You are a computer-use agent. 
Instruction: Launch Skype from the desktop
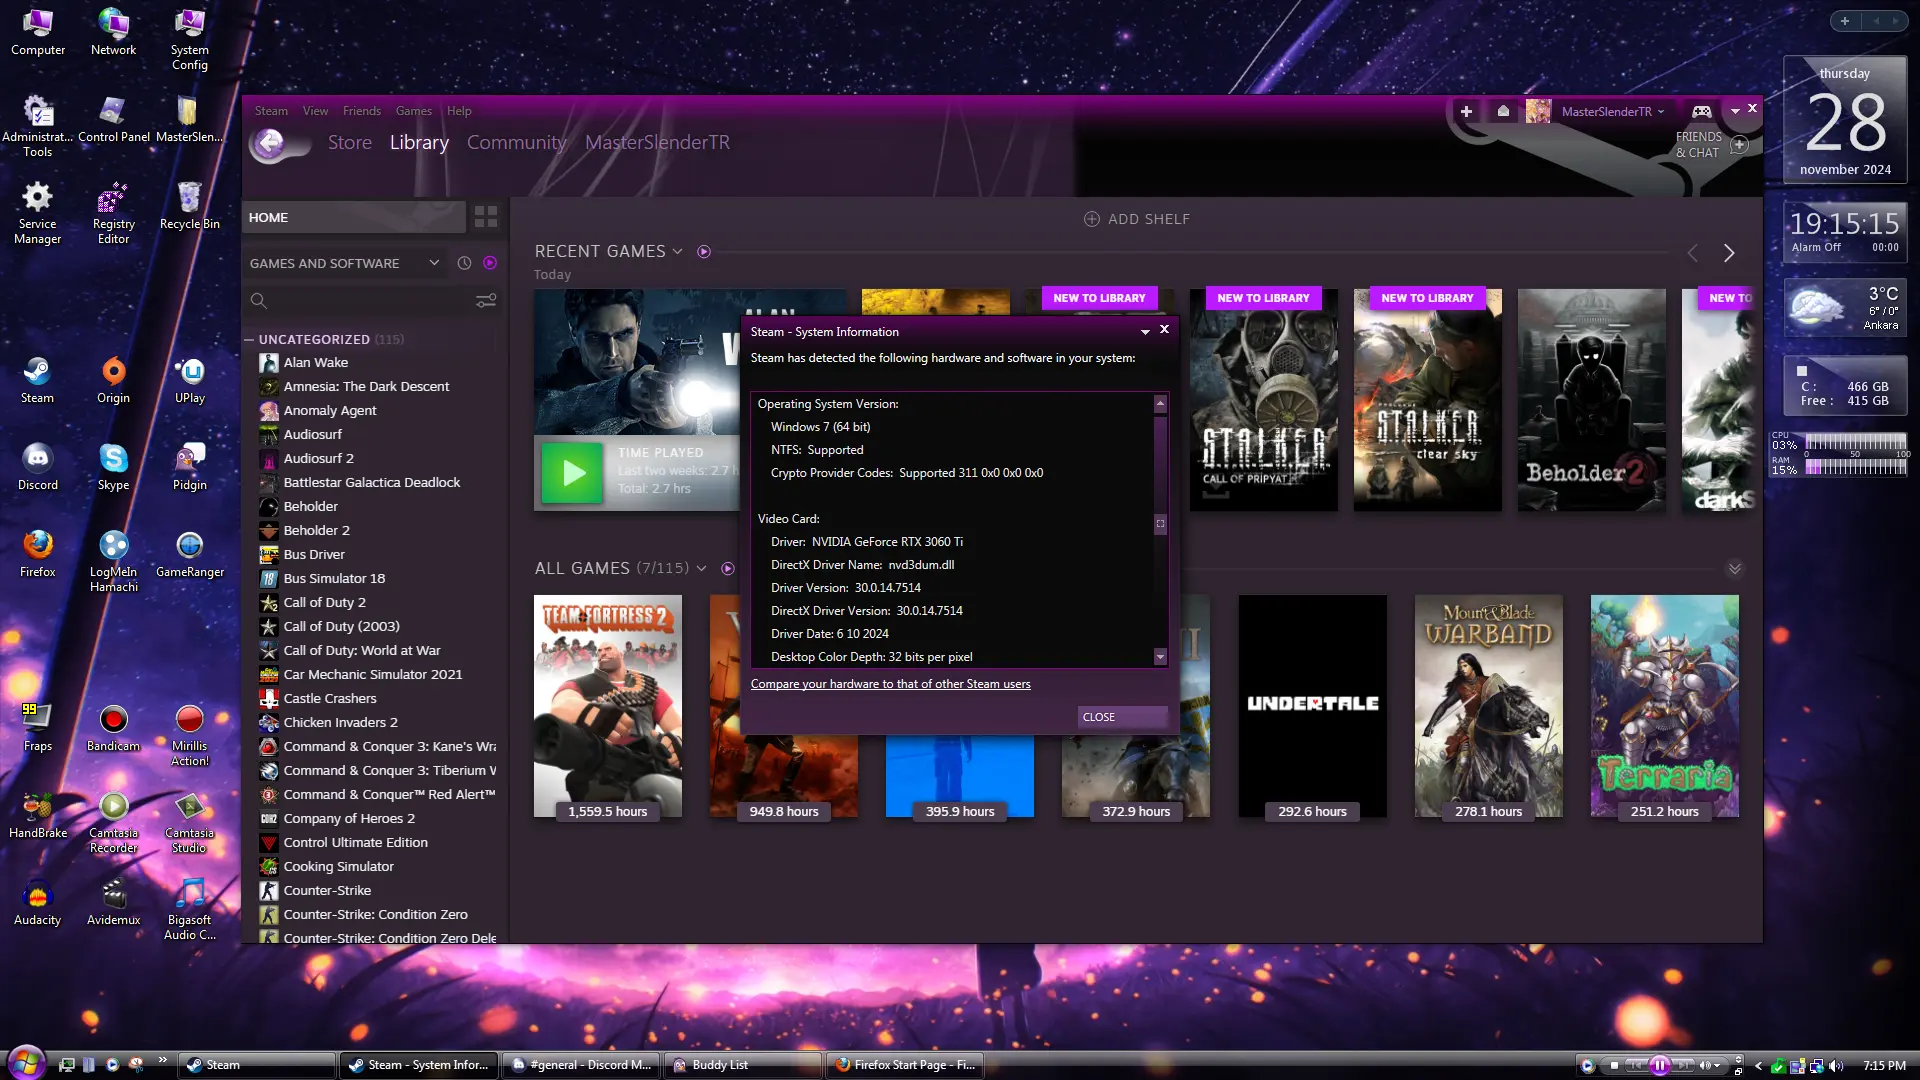pyautogui.click(x=113, y=467)
